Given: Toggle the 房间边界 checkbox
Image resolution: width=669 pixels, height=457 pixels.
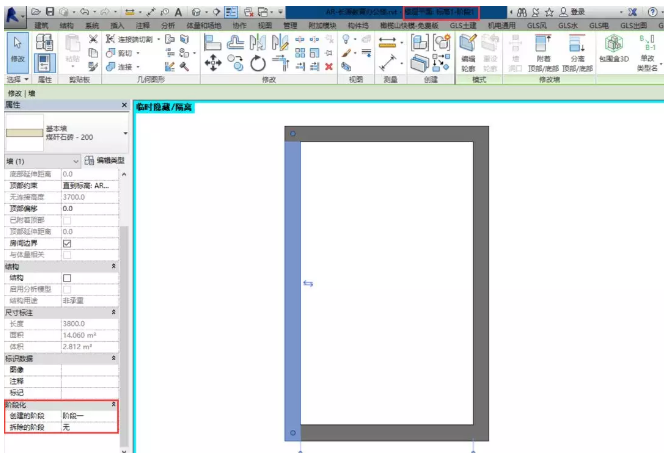Looking at the screenshot, I should coord(67,243).
